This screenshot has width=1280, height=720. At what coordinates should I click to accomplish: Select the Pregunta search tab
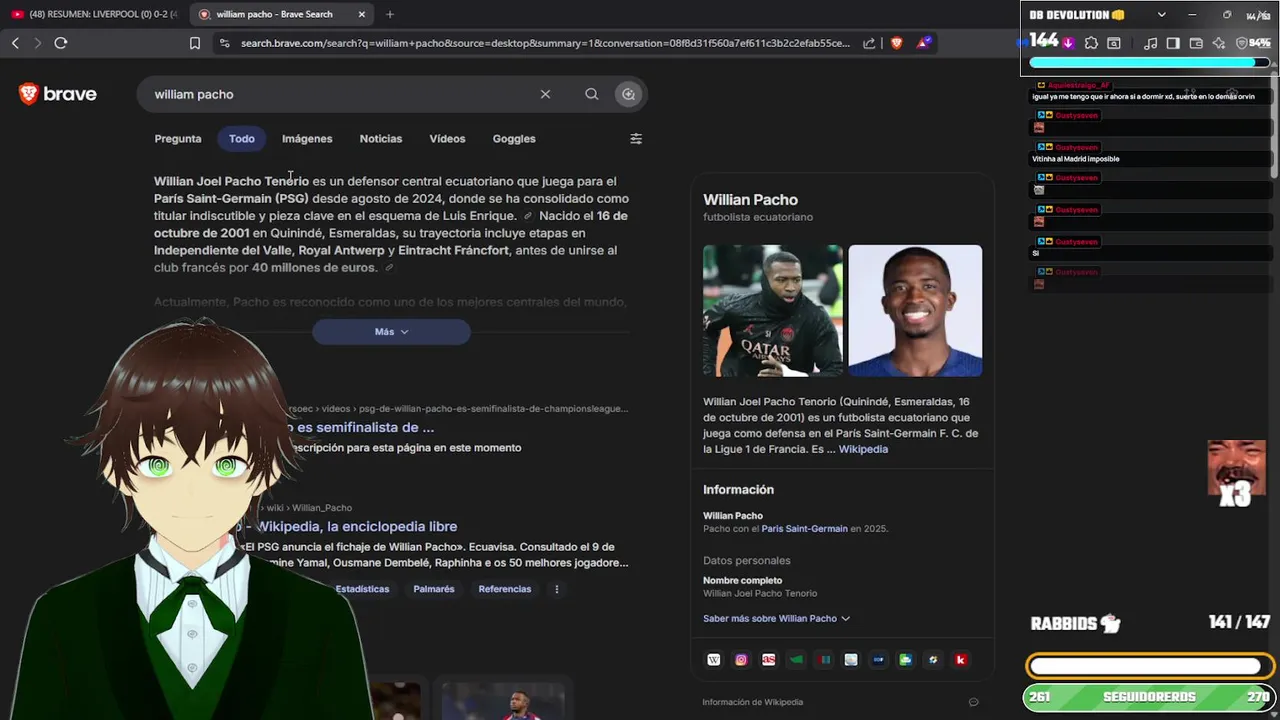[x=178, y=139]
